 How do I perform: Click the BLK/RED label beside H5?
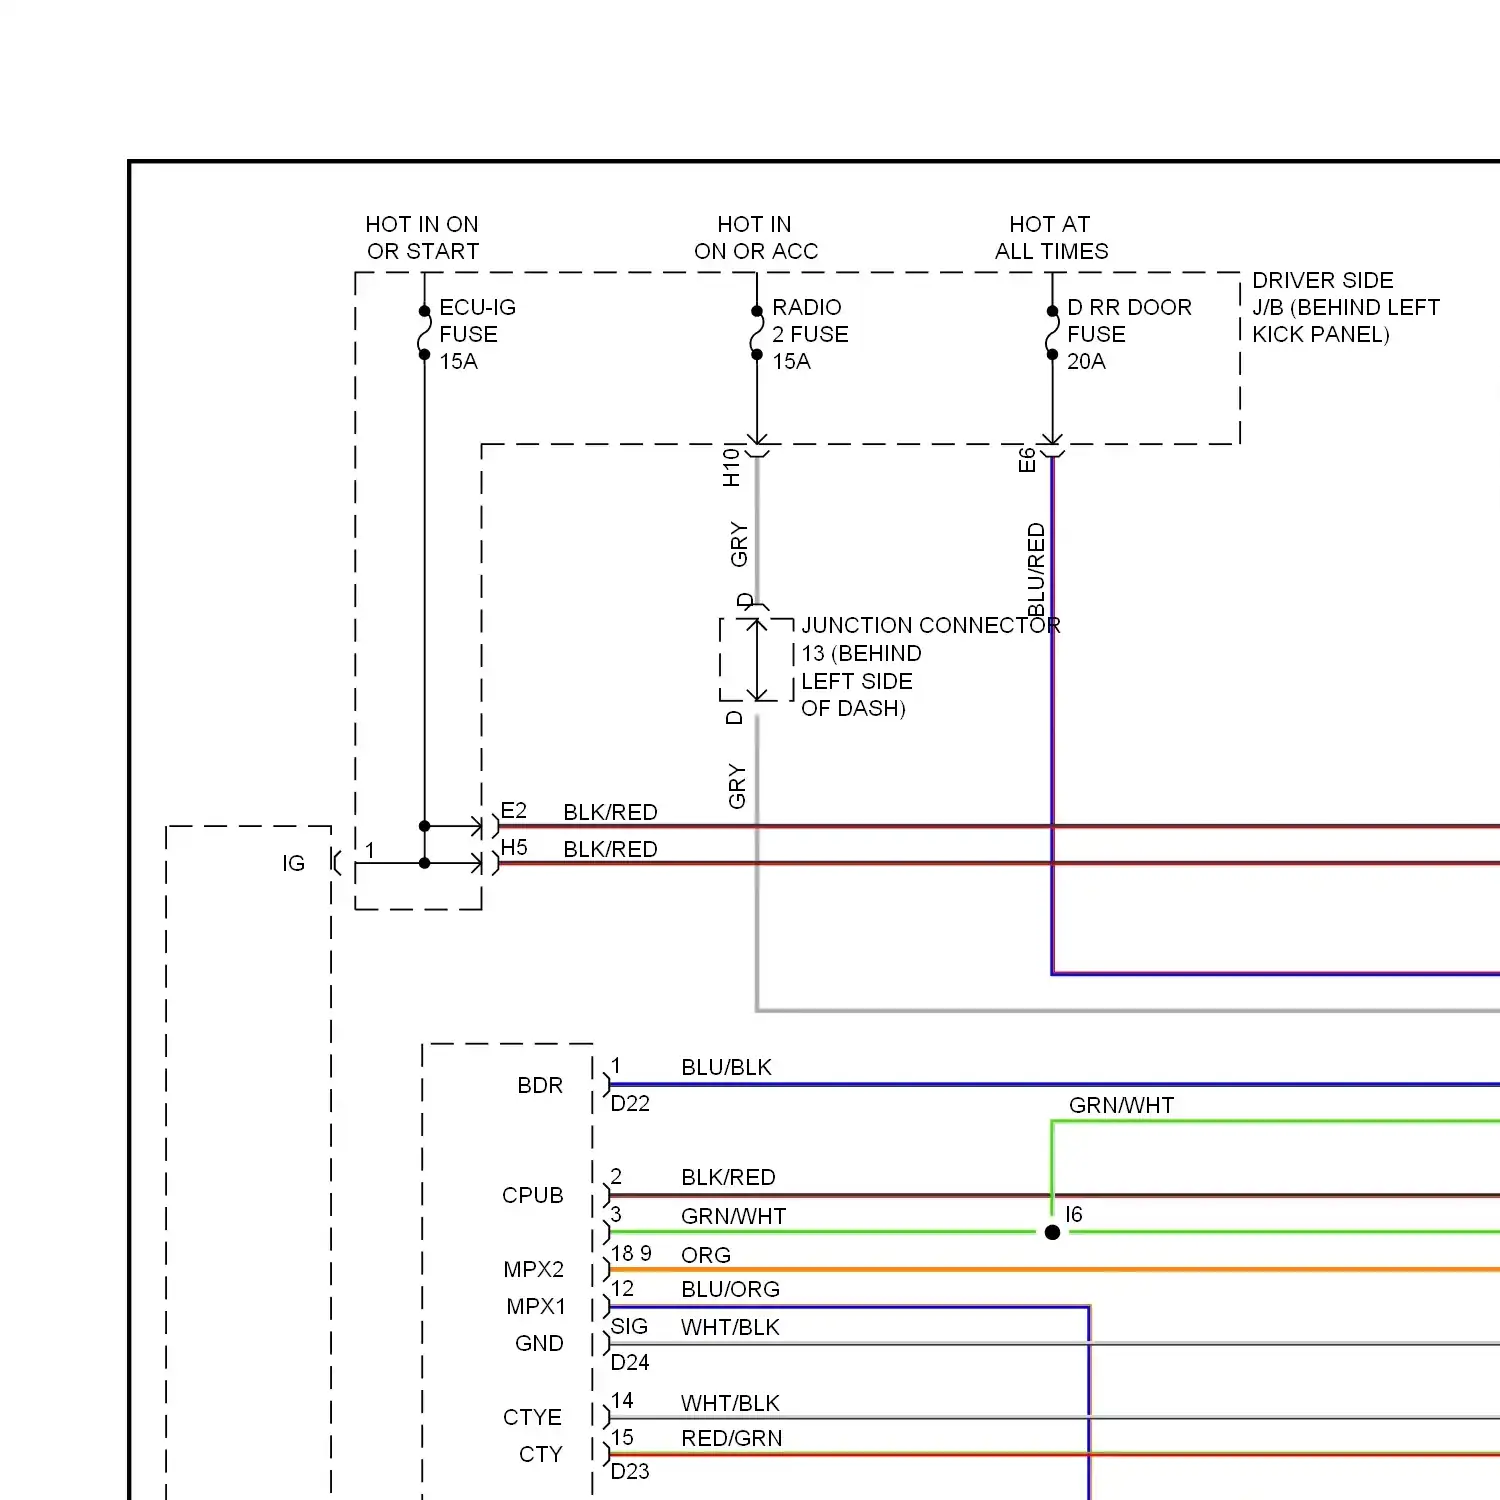click(610, 849)
